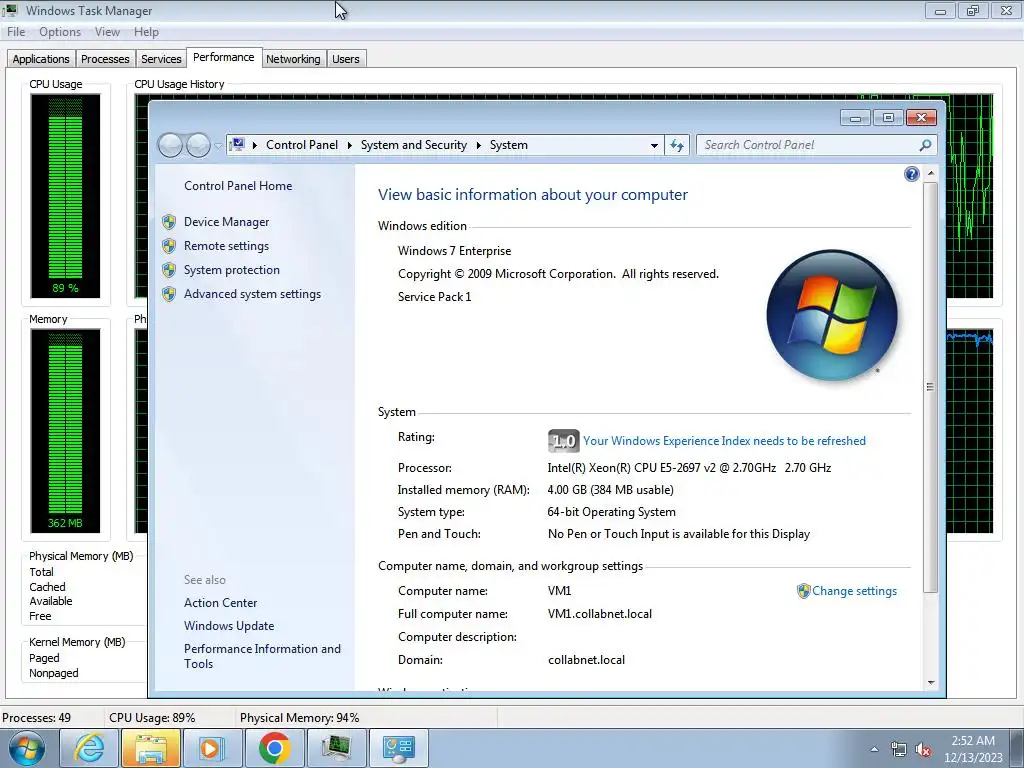1024x768 pixels.
Task: Click the shield icon beside System protection
Action: 169,270
